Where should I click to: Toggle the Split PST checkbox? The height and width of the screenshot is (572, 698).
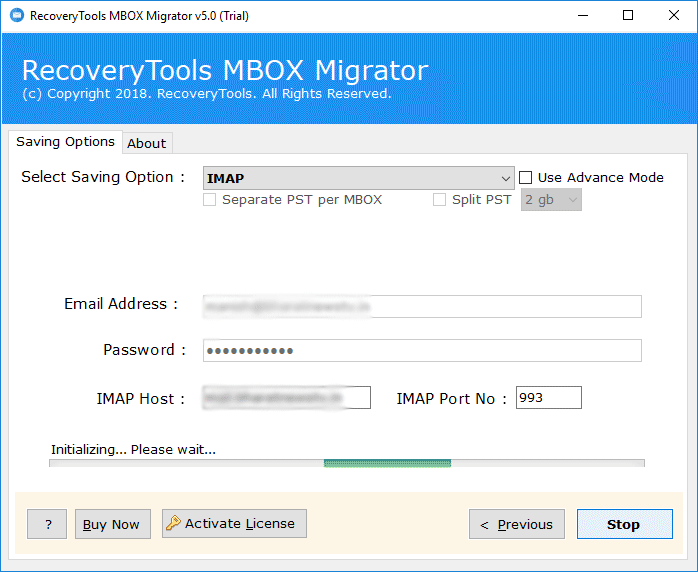(x=439, y=199)
